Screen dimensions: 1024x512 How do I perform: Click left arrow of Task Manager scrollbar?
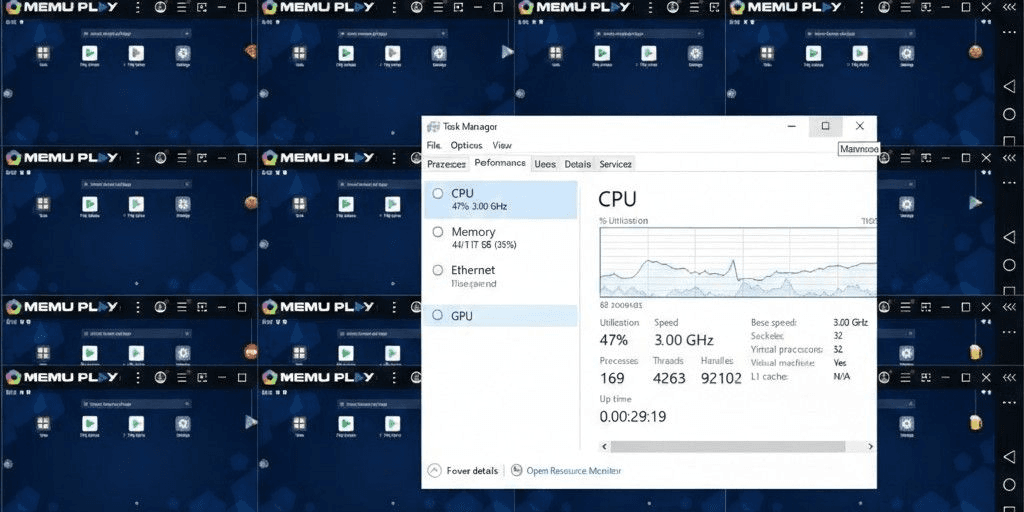coord(604,447)
